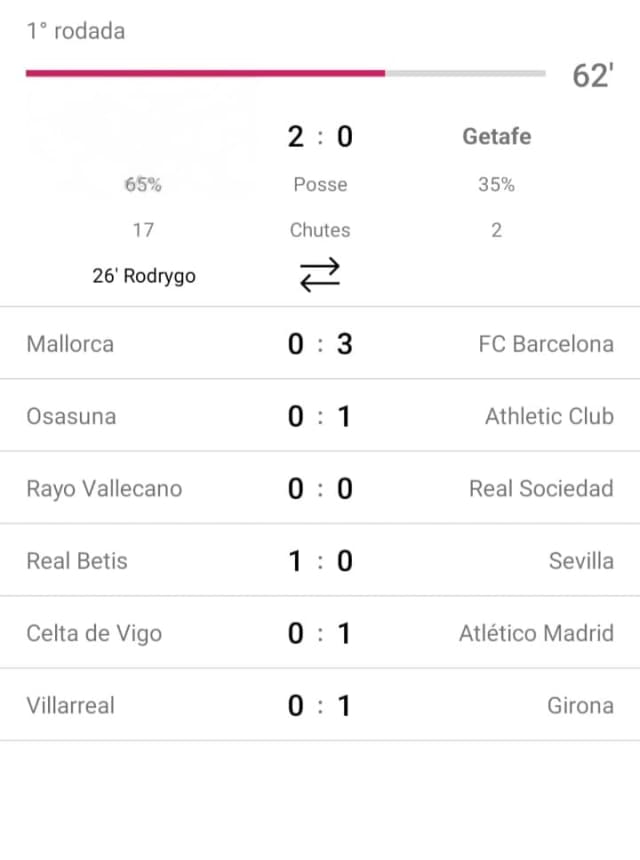640x860 pixels.
Task: Open the FC Barcelona team name
Action: (546, 344)
